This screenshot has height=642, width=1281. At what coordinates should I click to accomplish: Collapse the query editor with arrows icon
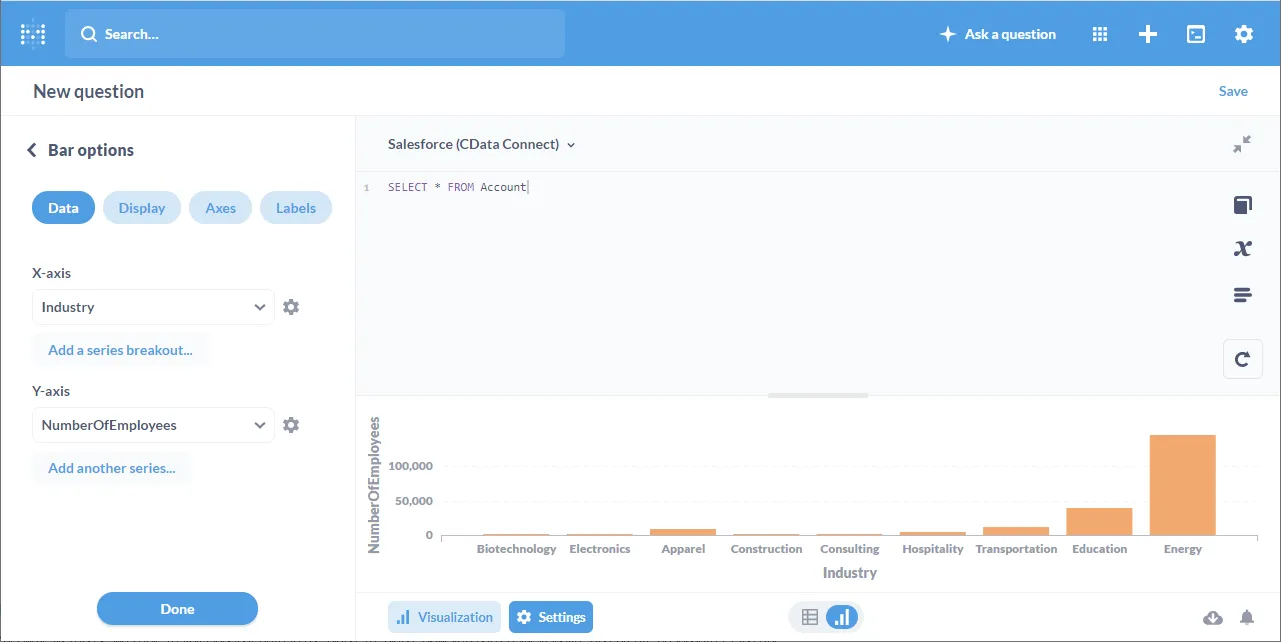click(x=1242, y=145)
